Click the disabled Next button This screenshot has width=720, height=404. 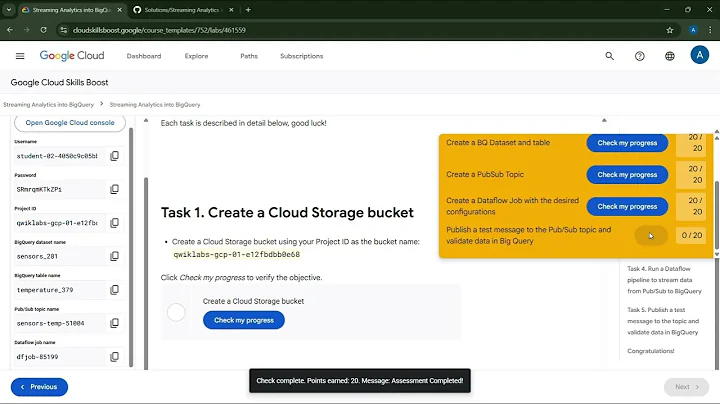[686, 387]
